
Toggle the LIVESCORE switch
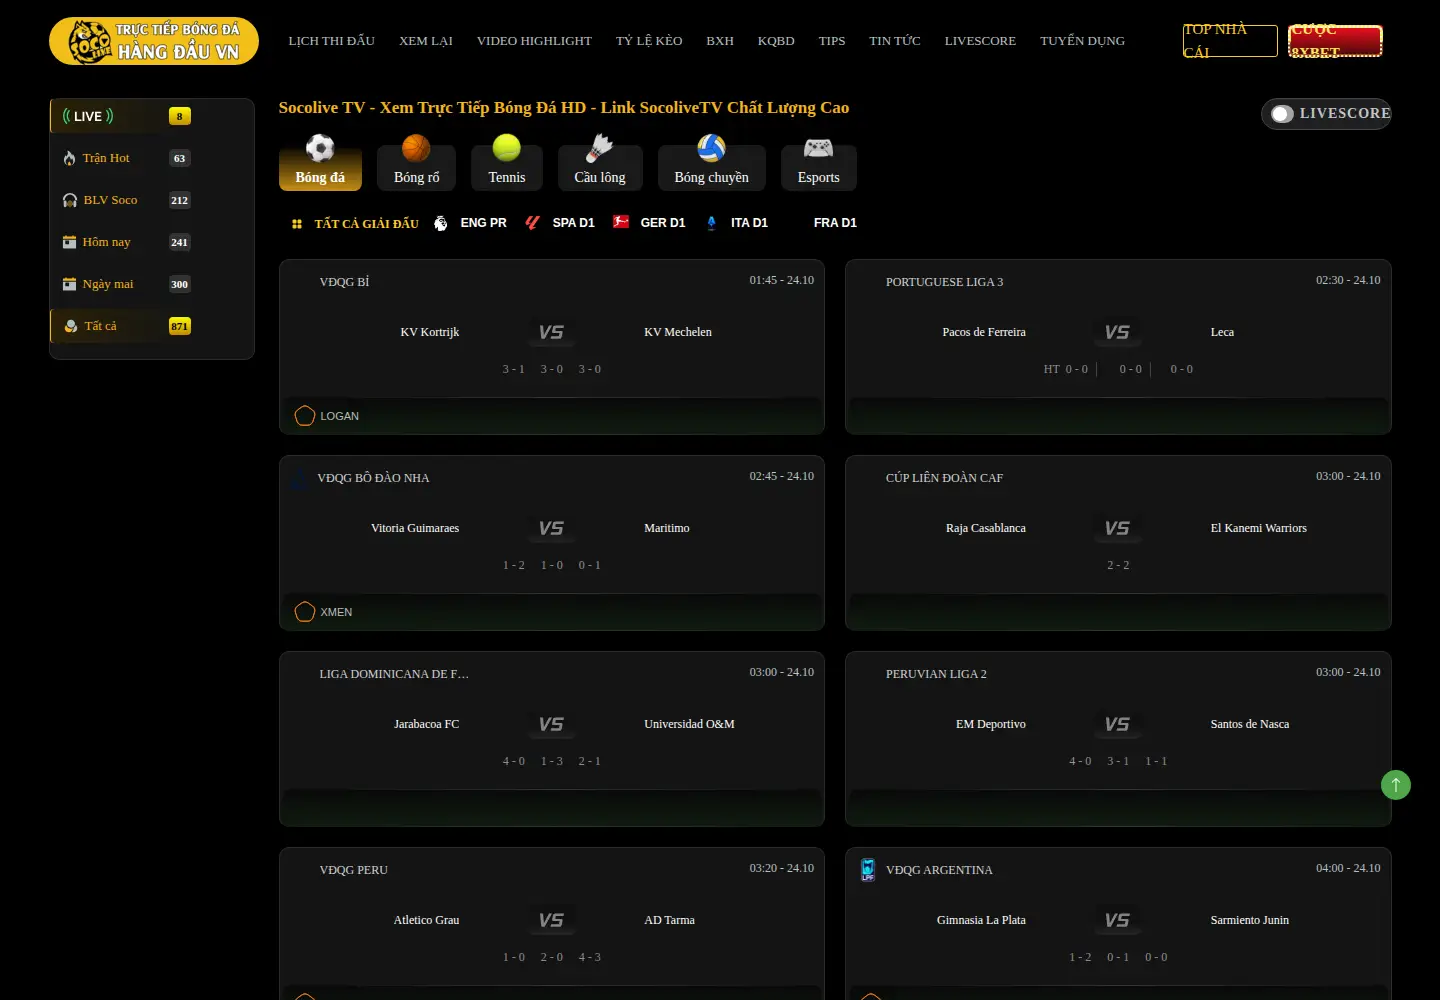(1282, 114)
